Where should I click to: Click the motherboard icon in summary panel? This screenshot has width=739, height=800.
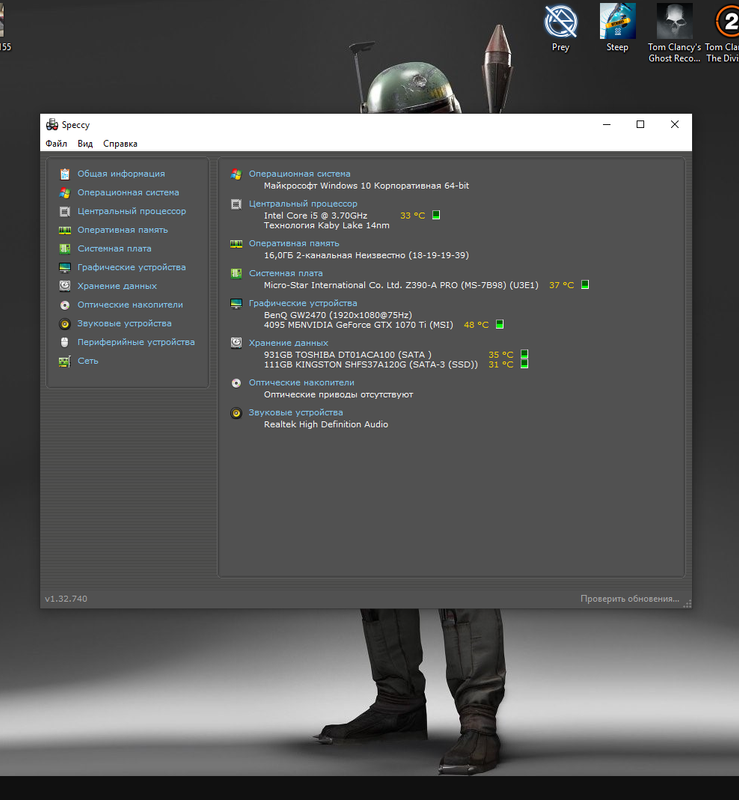tap(236, 273)
